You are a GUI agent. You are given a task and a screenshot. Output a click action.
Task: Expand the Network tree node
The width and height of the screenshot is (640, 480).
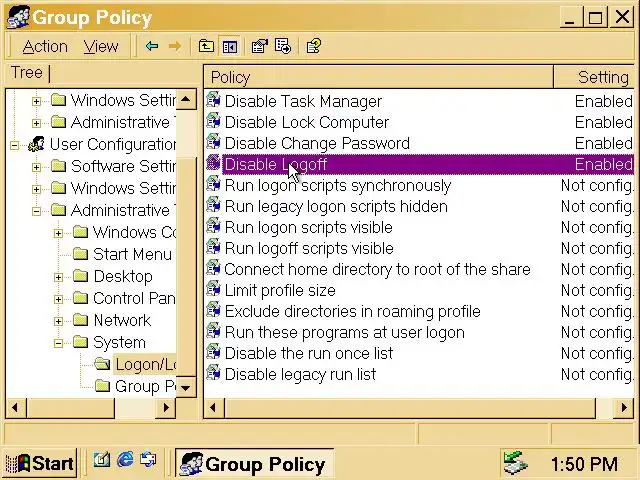coord(58,321)
